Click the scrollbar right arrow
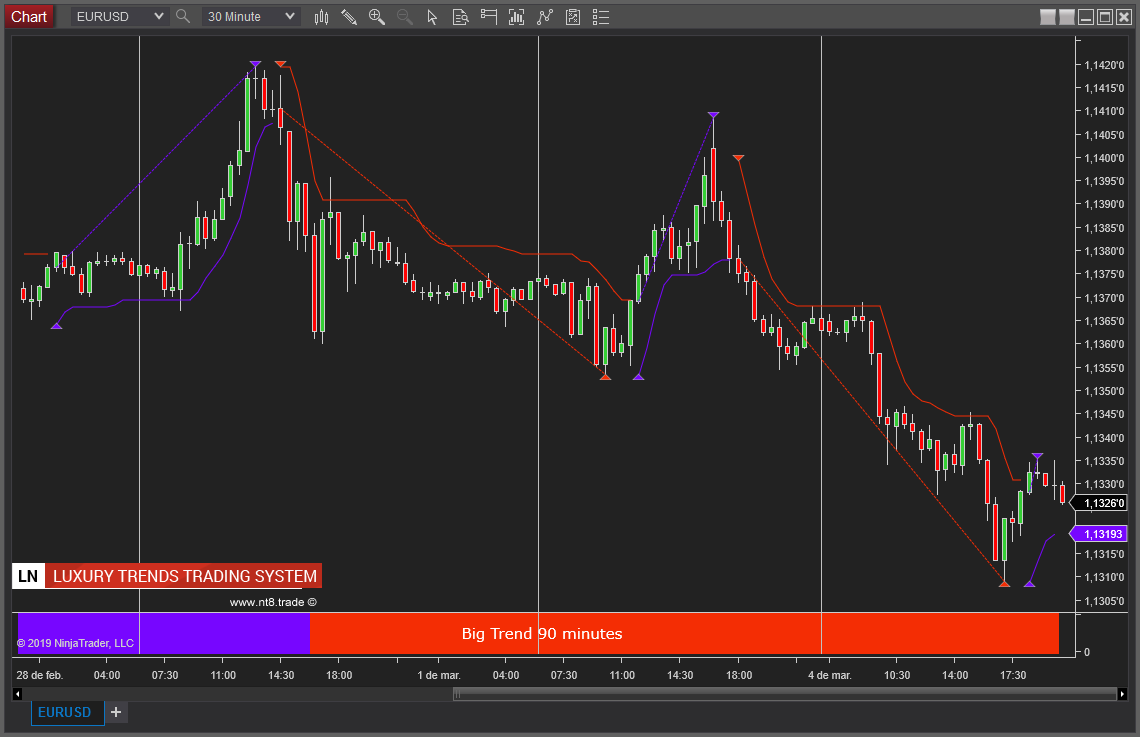1140x737 pixels. (1122, 694)
